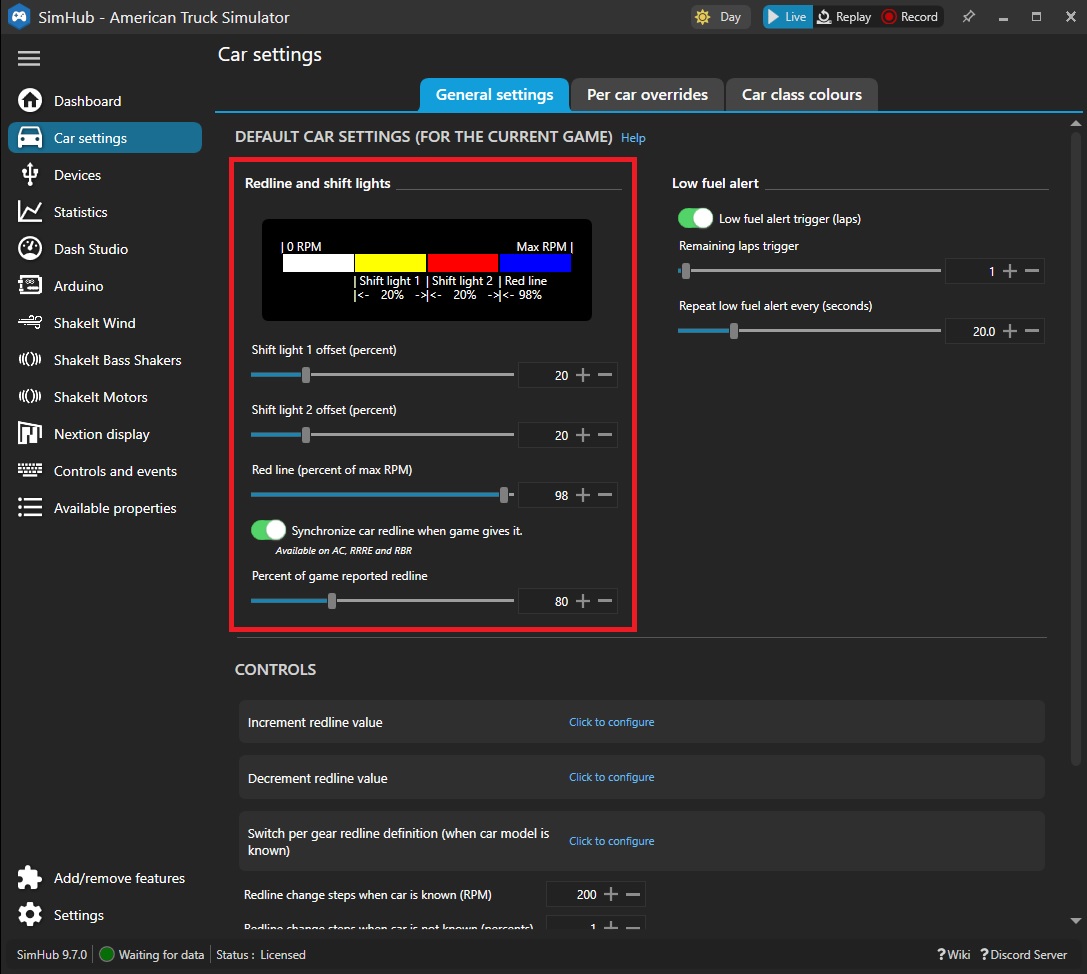Screen dimensions: 1087x974
Task: Decrease Shift light 2 offset with minus
Action: [x=605, y=435]
